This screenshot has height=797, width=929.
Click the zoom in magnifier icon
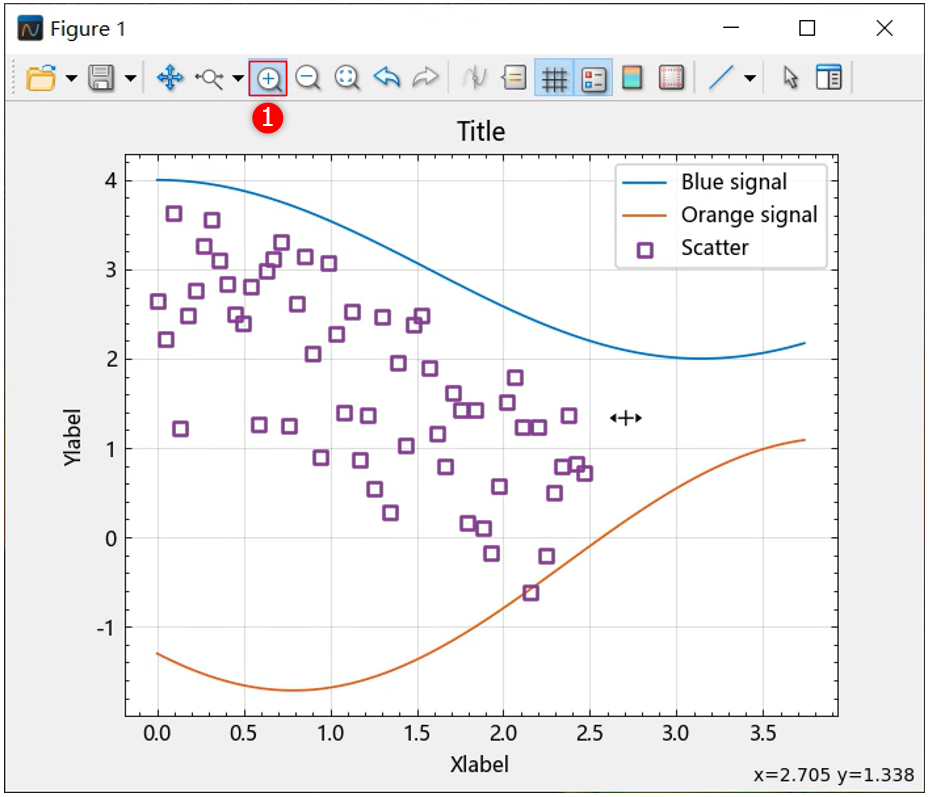tap(268, 78)
